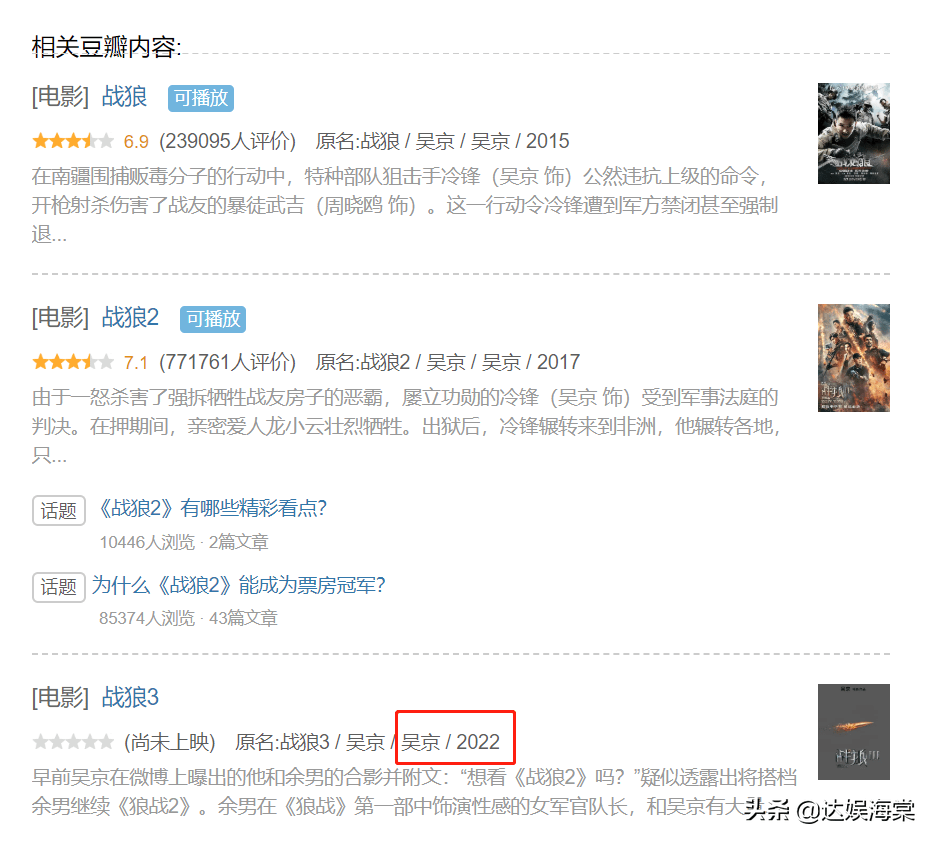
Task: Click the empty gray stars for 战狼3
Action: (x=73, y=742)
